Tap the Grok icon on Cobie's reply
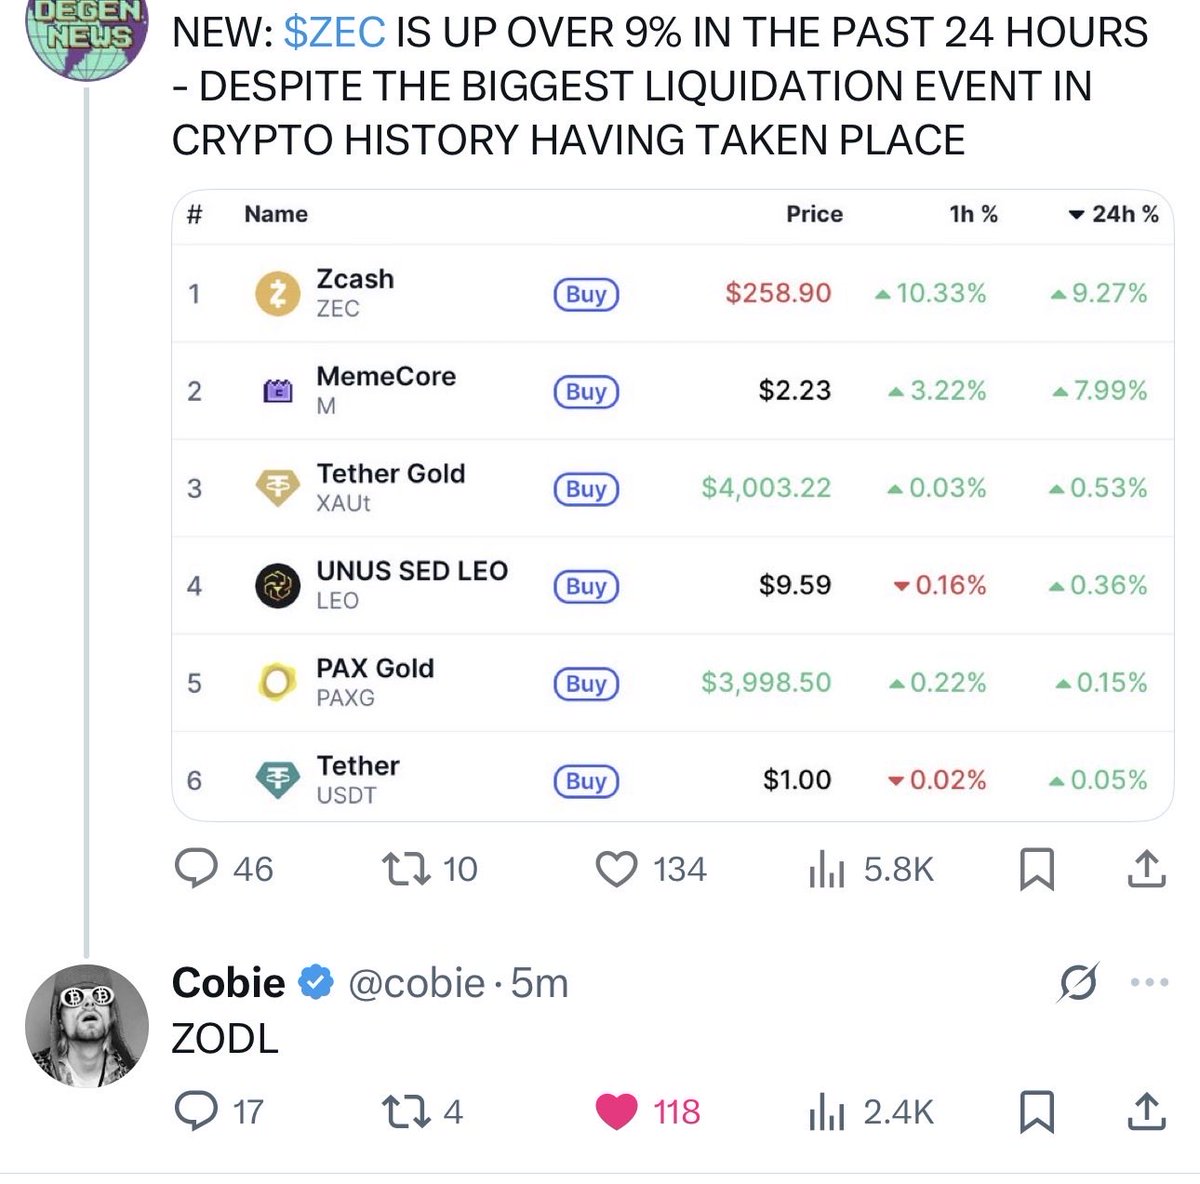The image size is (1200, 1184). click(1078, 983)
